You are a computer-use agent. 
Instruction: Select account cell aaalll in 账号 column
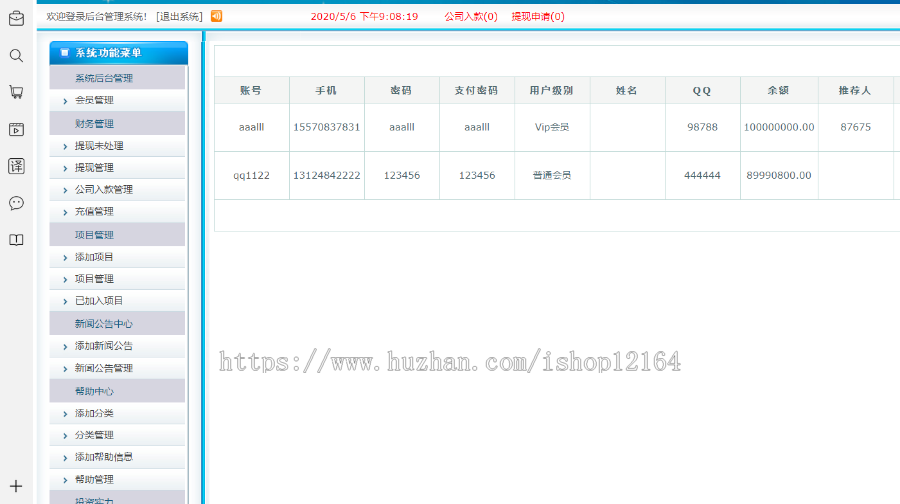click(251, 127)
